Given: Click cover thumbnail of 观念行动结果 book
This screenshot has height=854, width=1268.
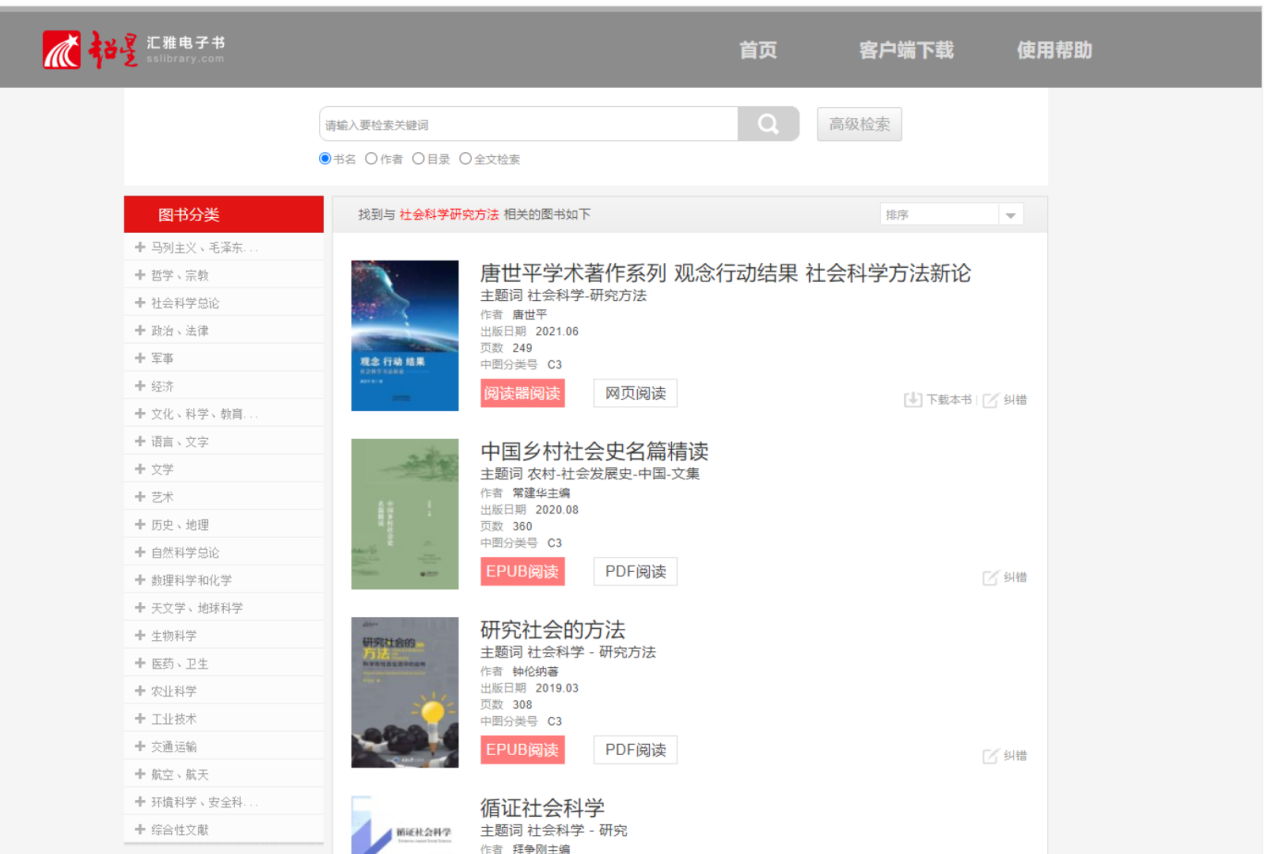Looking at the screenshot, I should point(405,336).
